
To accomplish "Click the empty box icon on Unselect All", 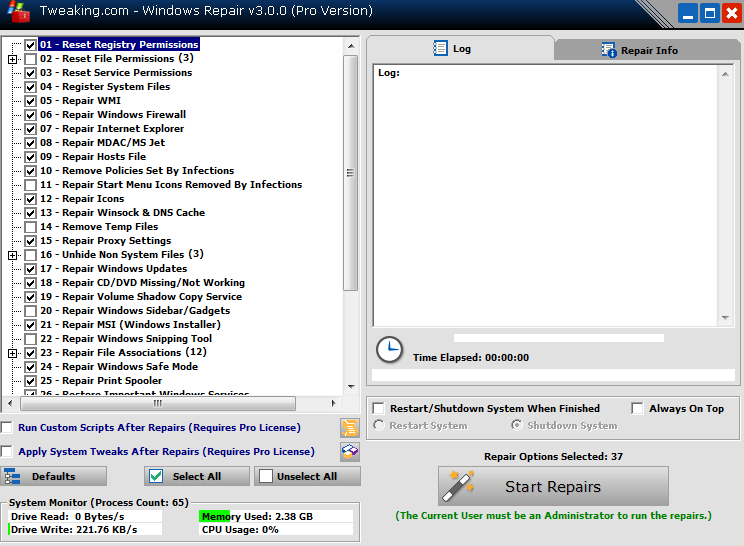I will [x=266, y=476].
